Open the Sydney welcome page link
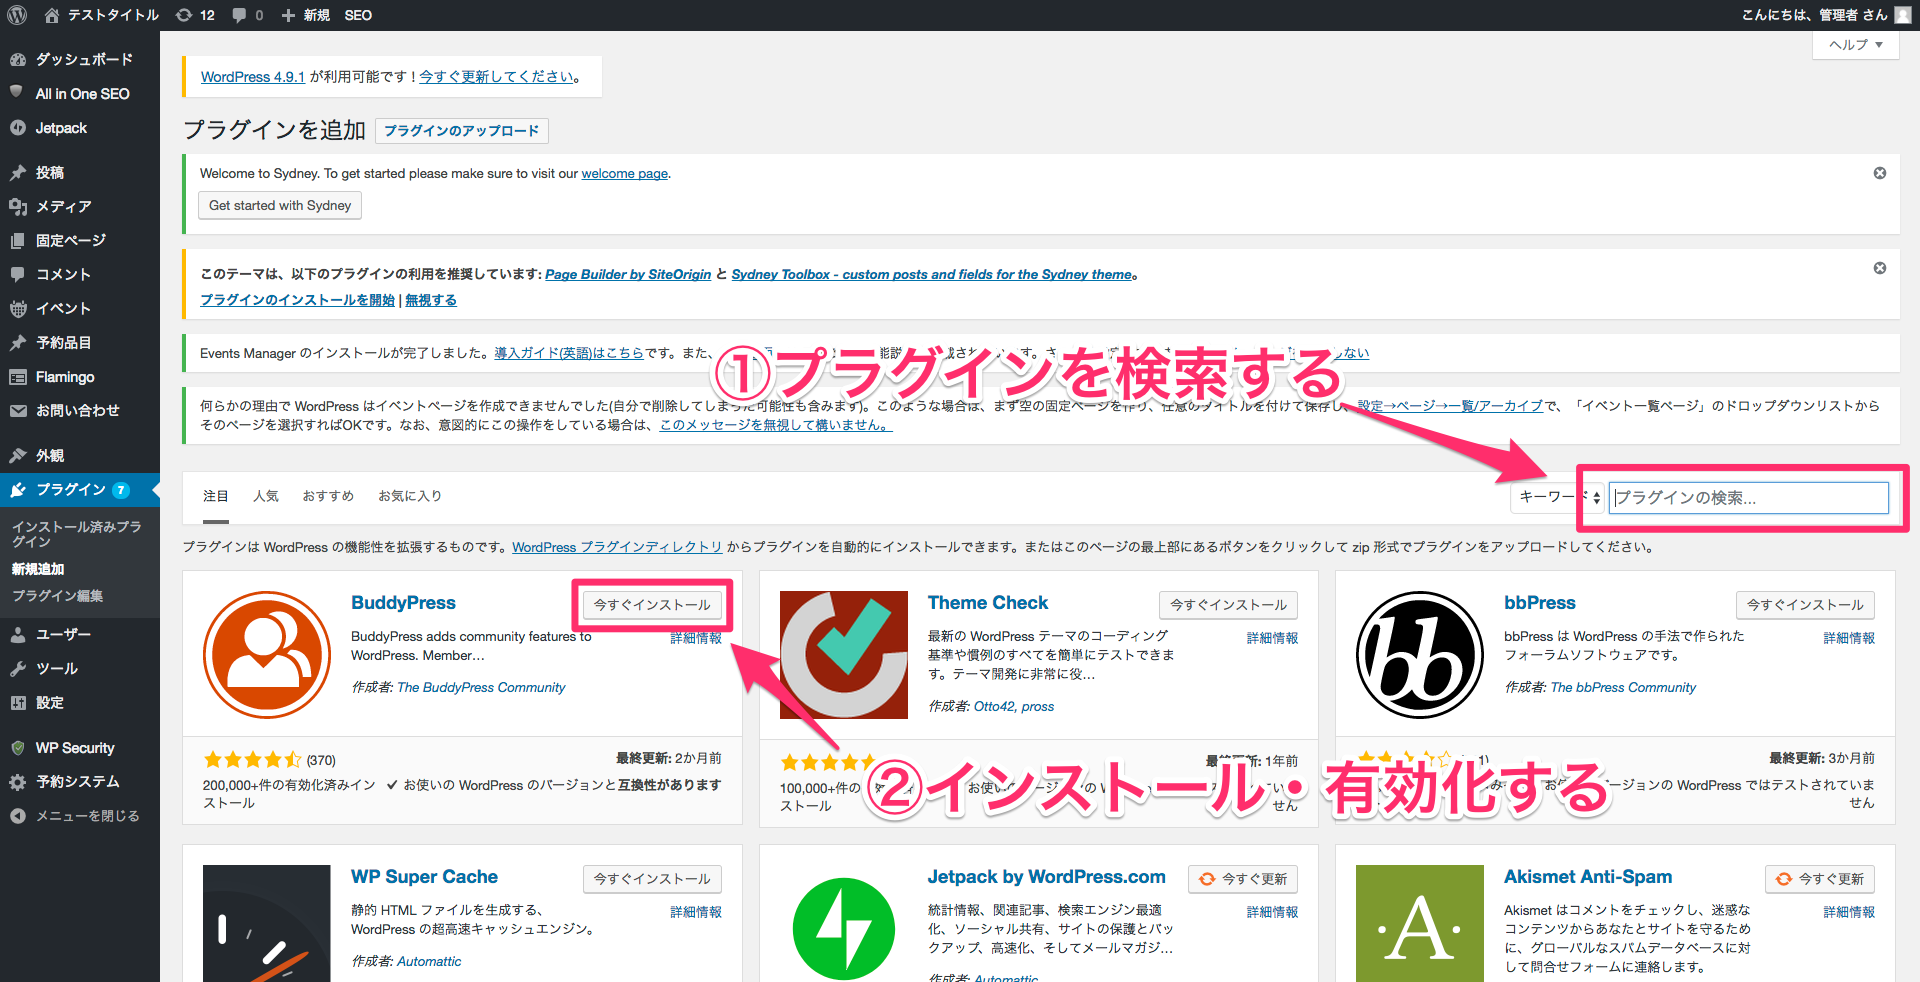Screen dimensions: 1920x982 625,174
